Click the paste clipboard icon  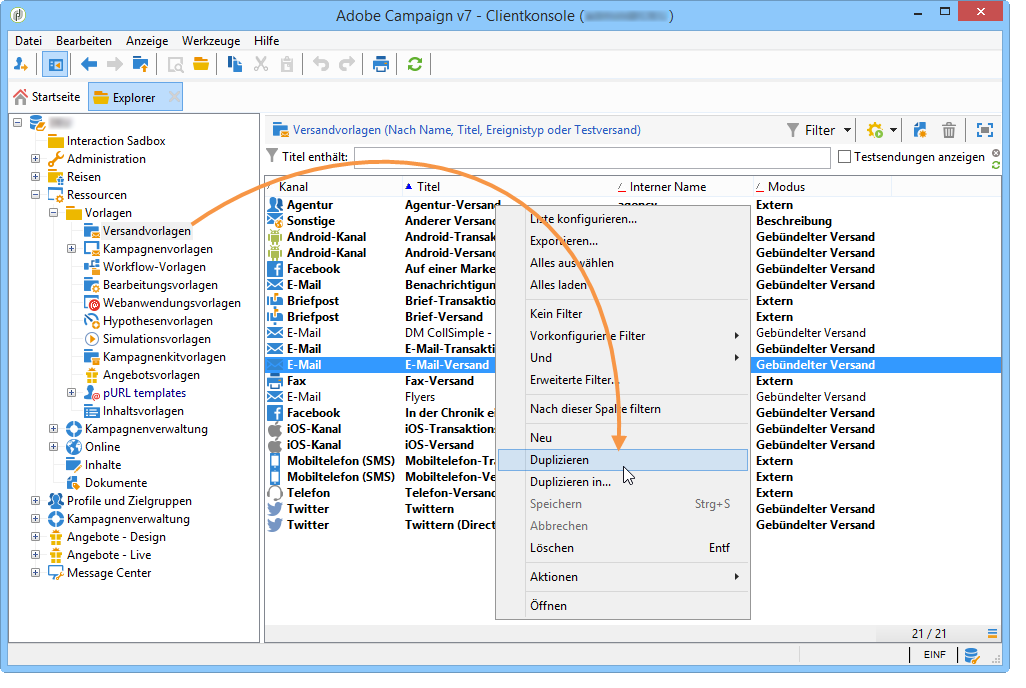click(287, 65)
